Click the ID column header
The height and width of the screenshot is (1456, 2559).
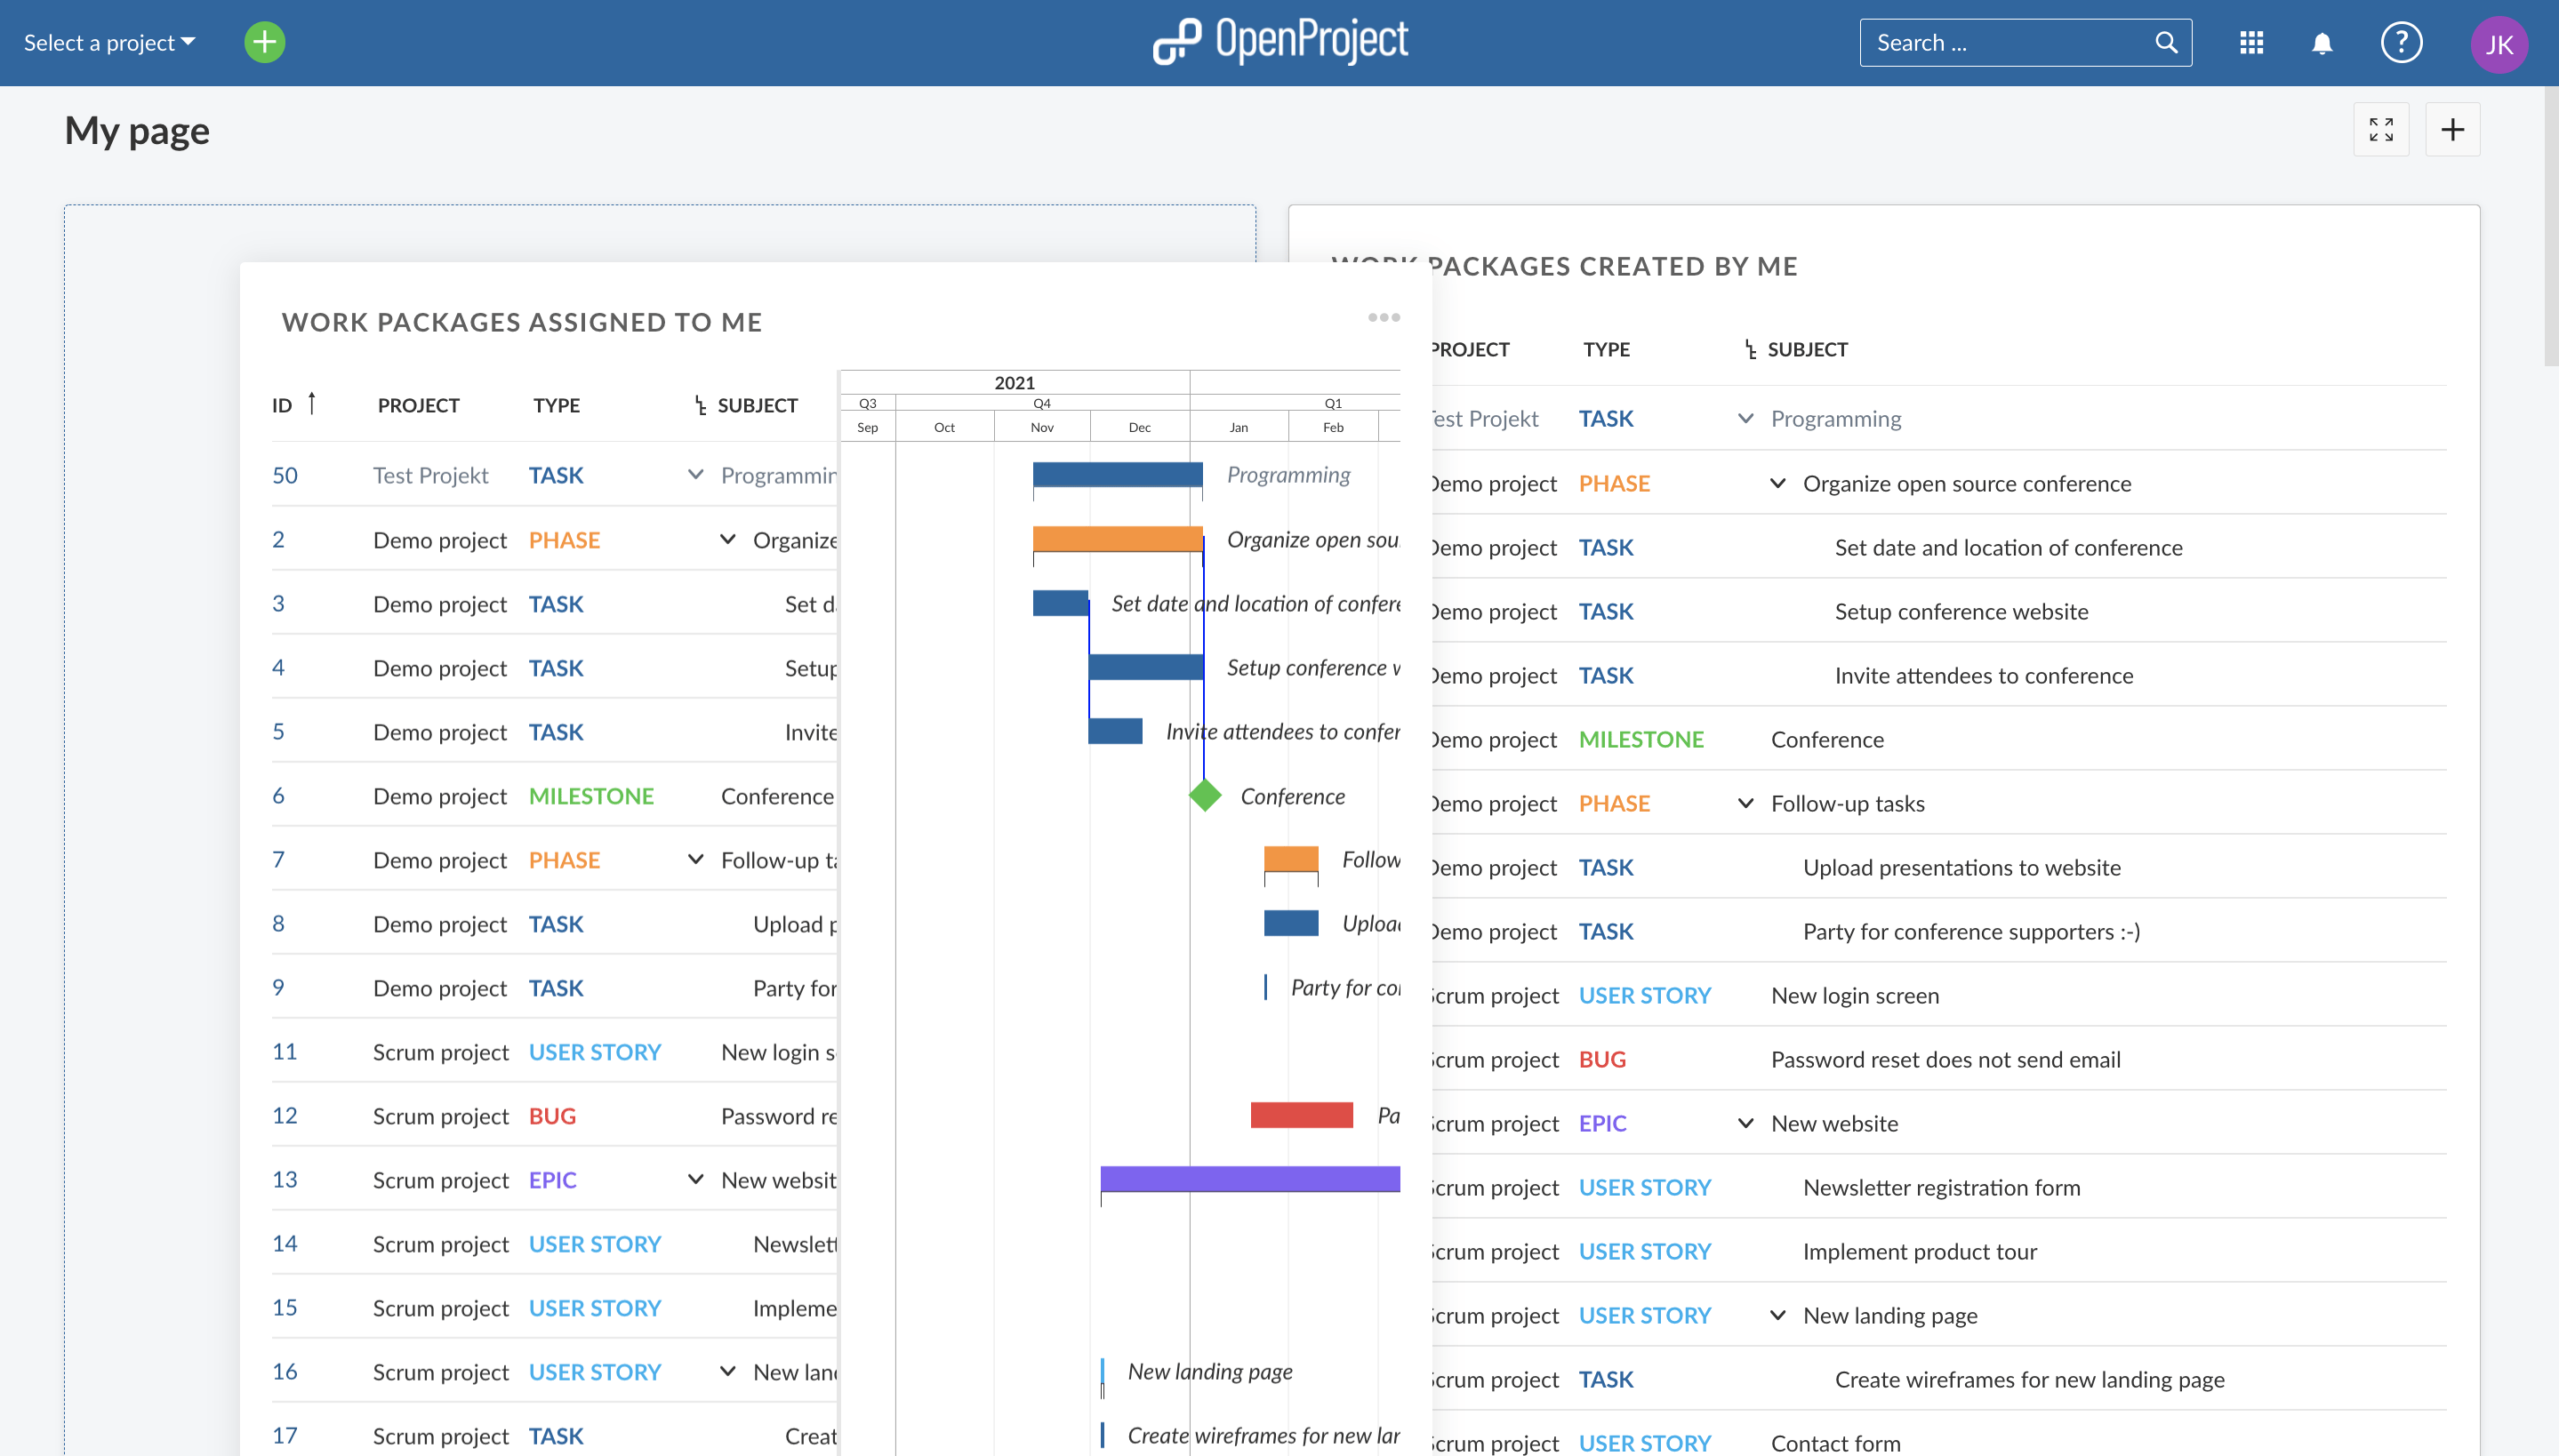click(282, 405)
